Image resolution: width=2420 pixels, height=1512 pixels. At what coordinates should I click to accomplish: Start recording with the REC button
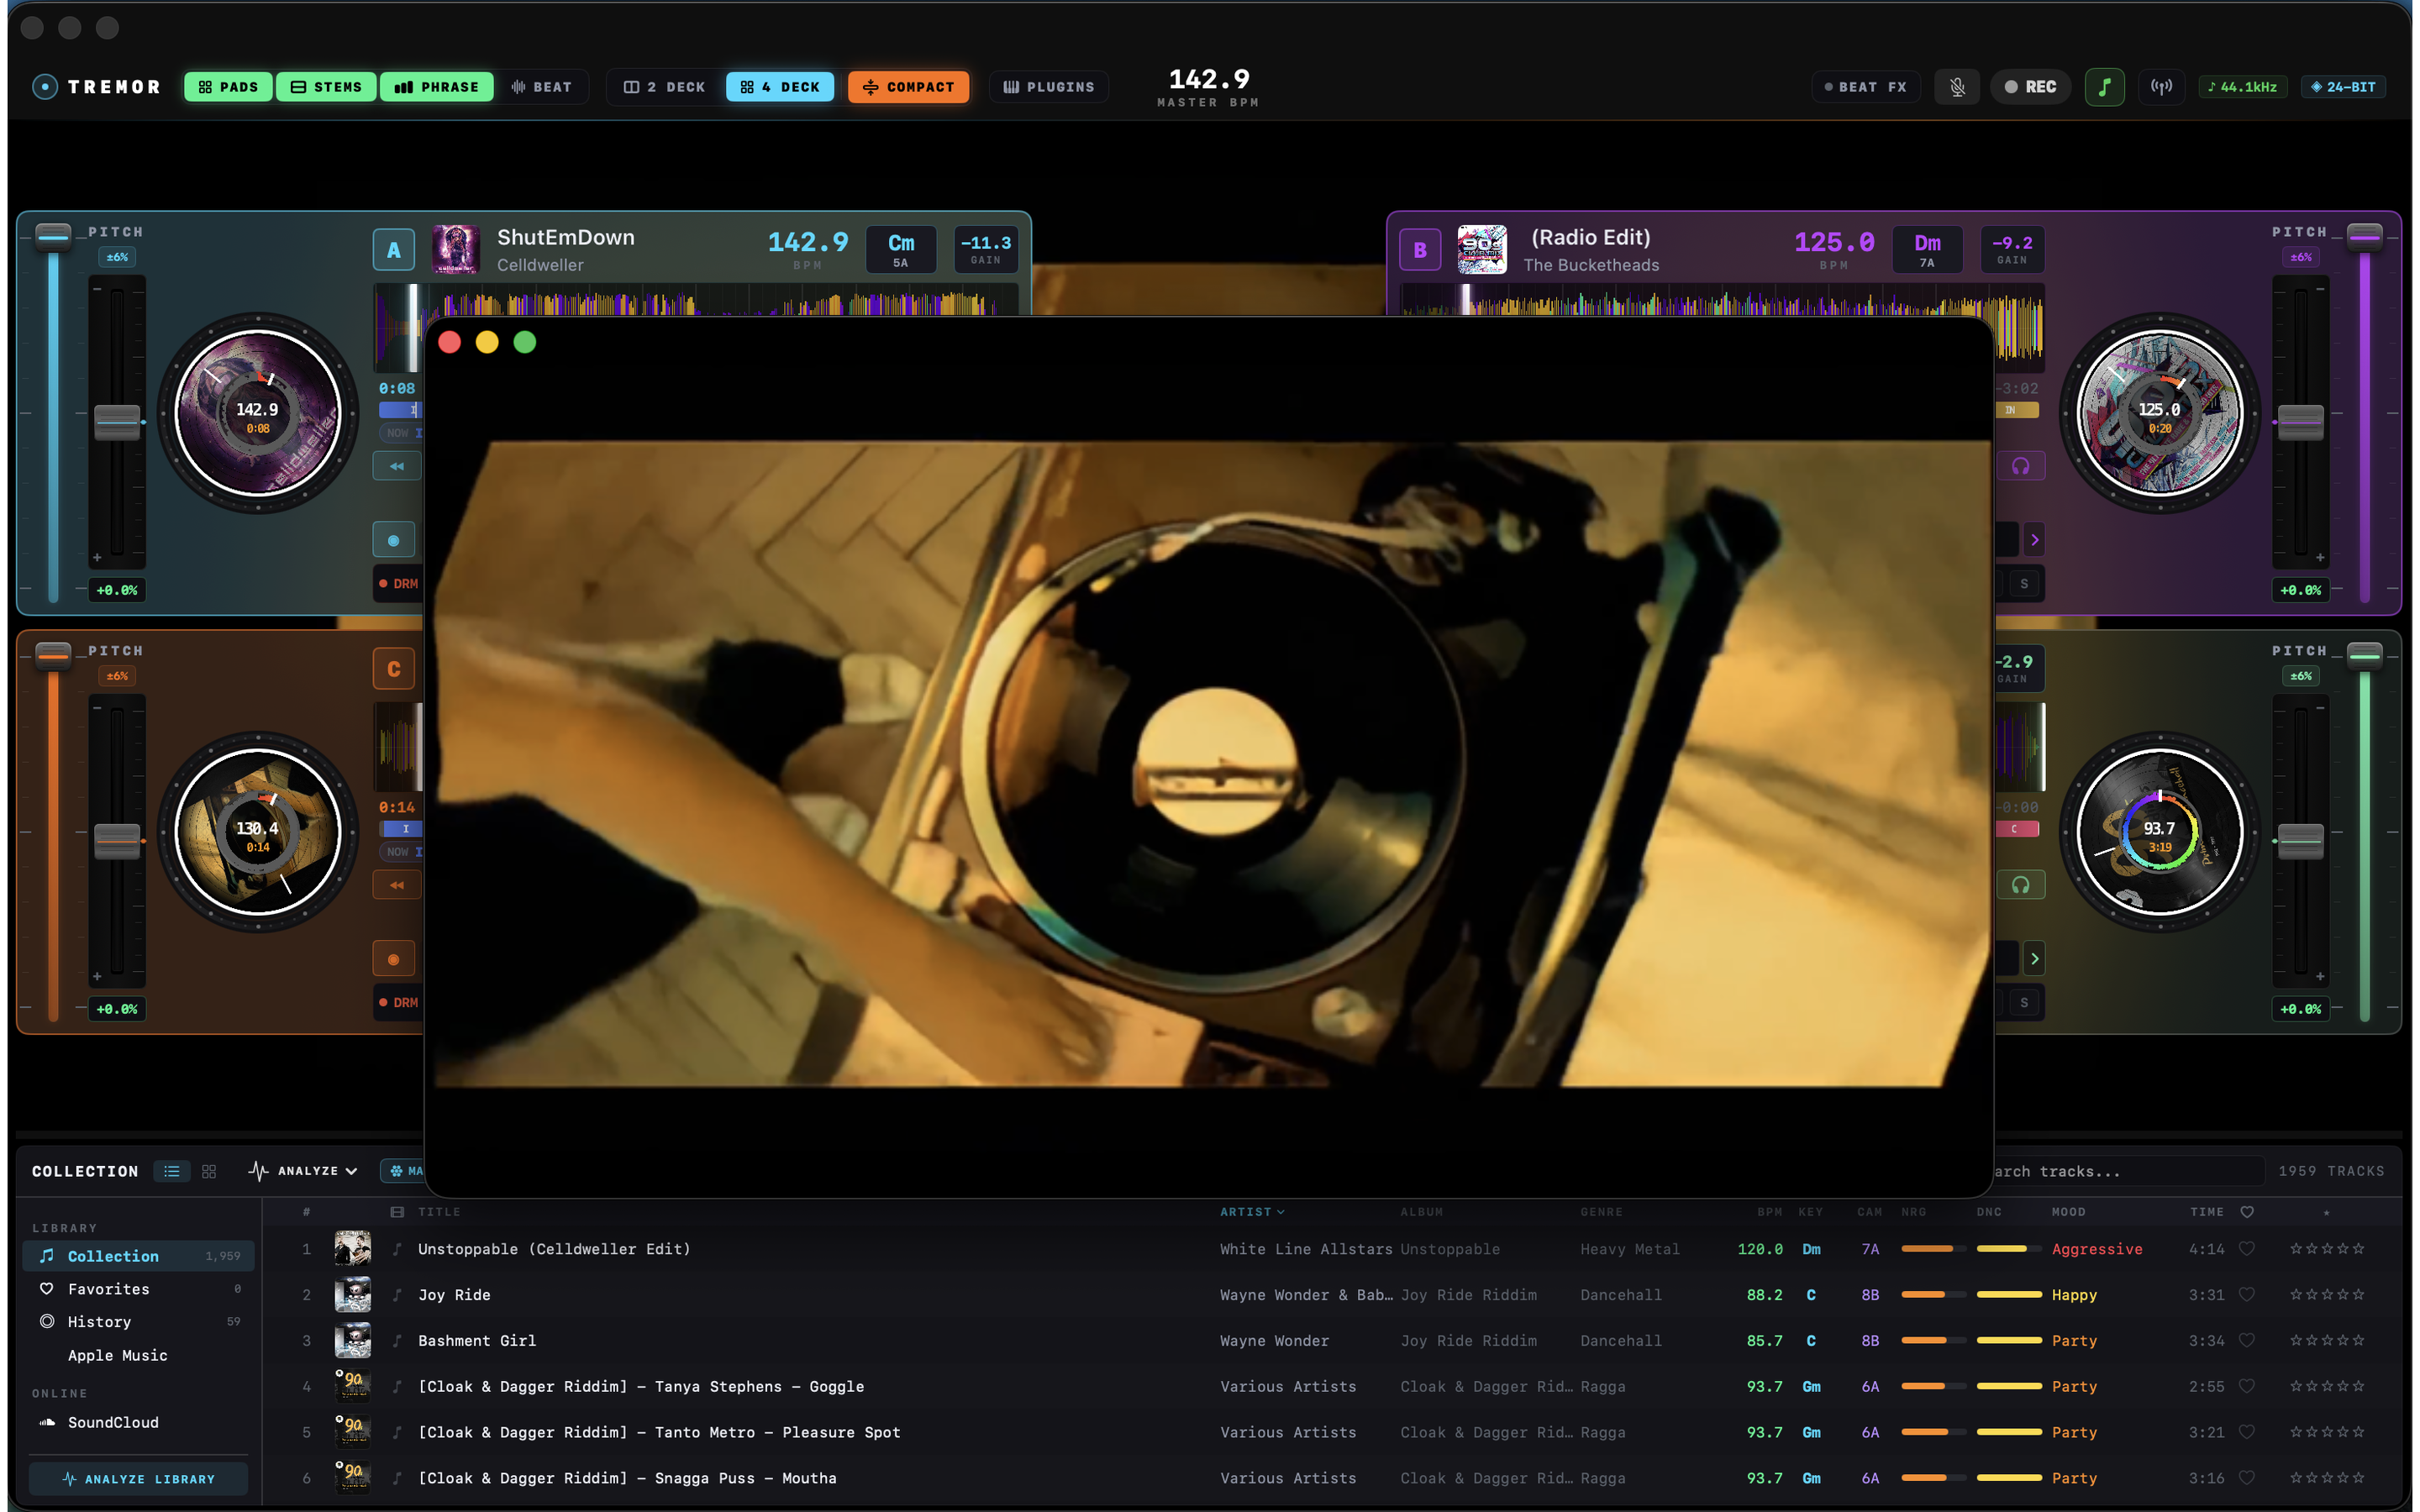point(2030,87)
